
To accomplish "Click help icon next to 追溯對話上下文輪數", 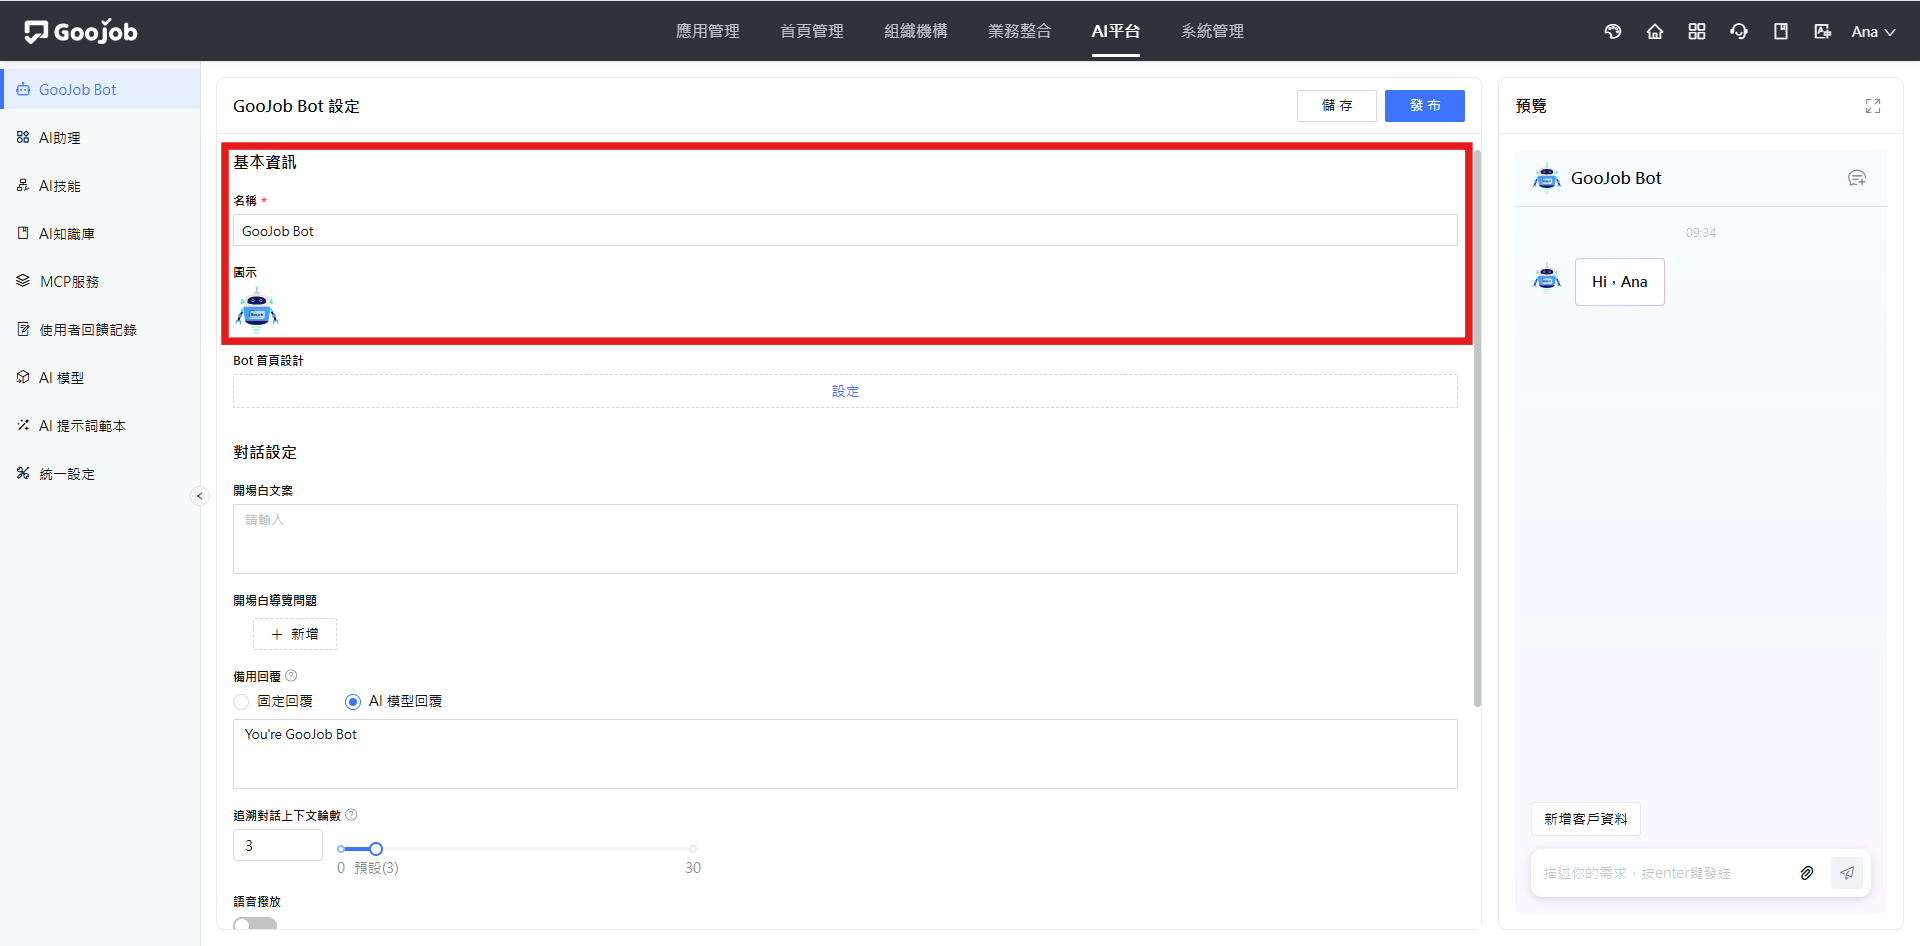I will pyautogui.click(x=351, y=815).
